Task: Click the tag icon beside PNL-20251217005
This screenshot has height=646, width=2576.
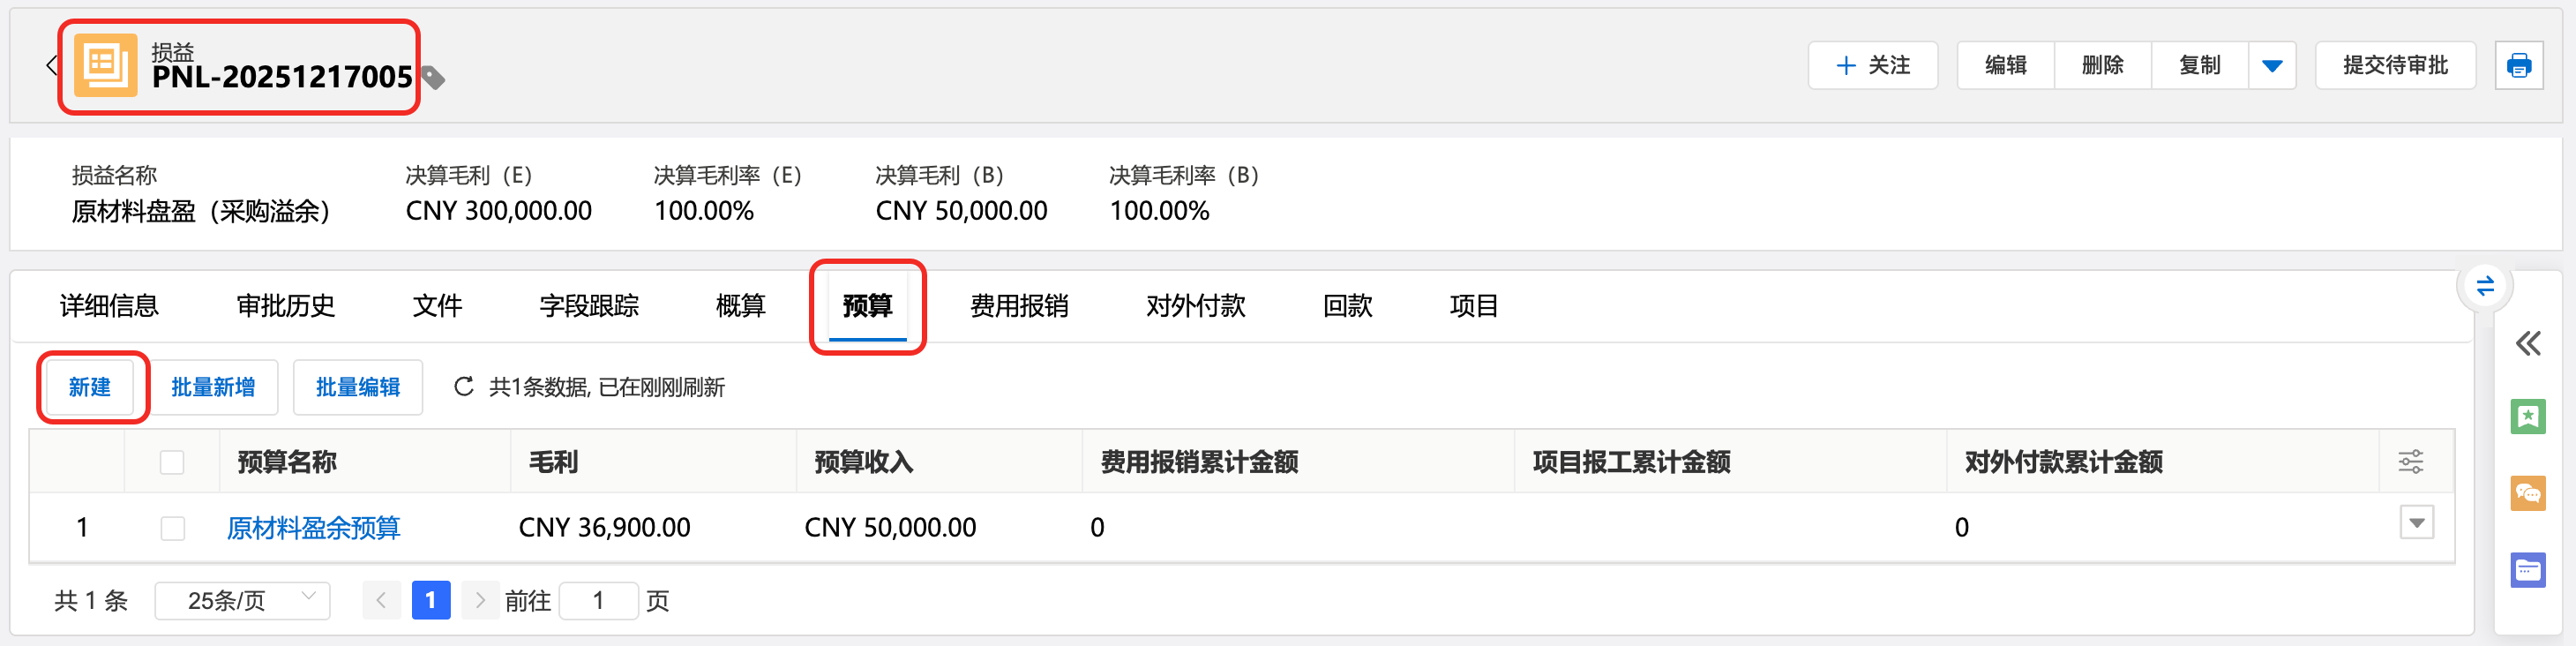Action: (433, 77)
